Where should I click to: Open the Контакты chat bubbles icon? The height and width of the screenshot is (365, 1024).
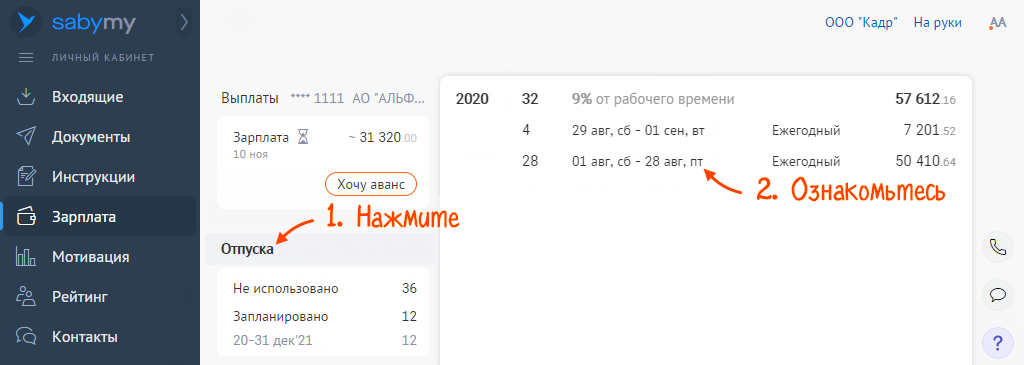coord(25,337)
